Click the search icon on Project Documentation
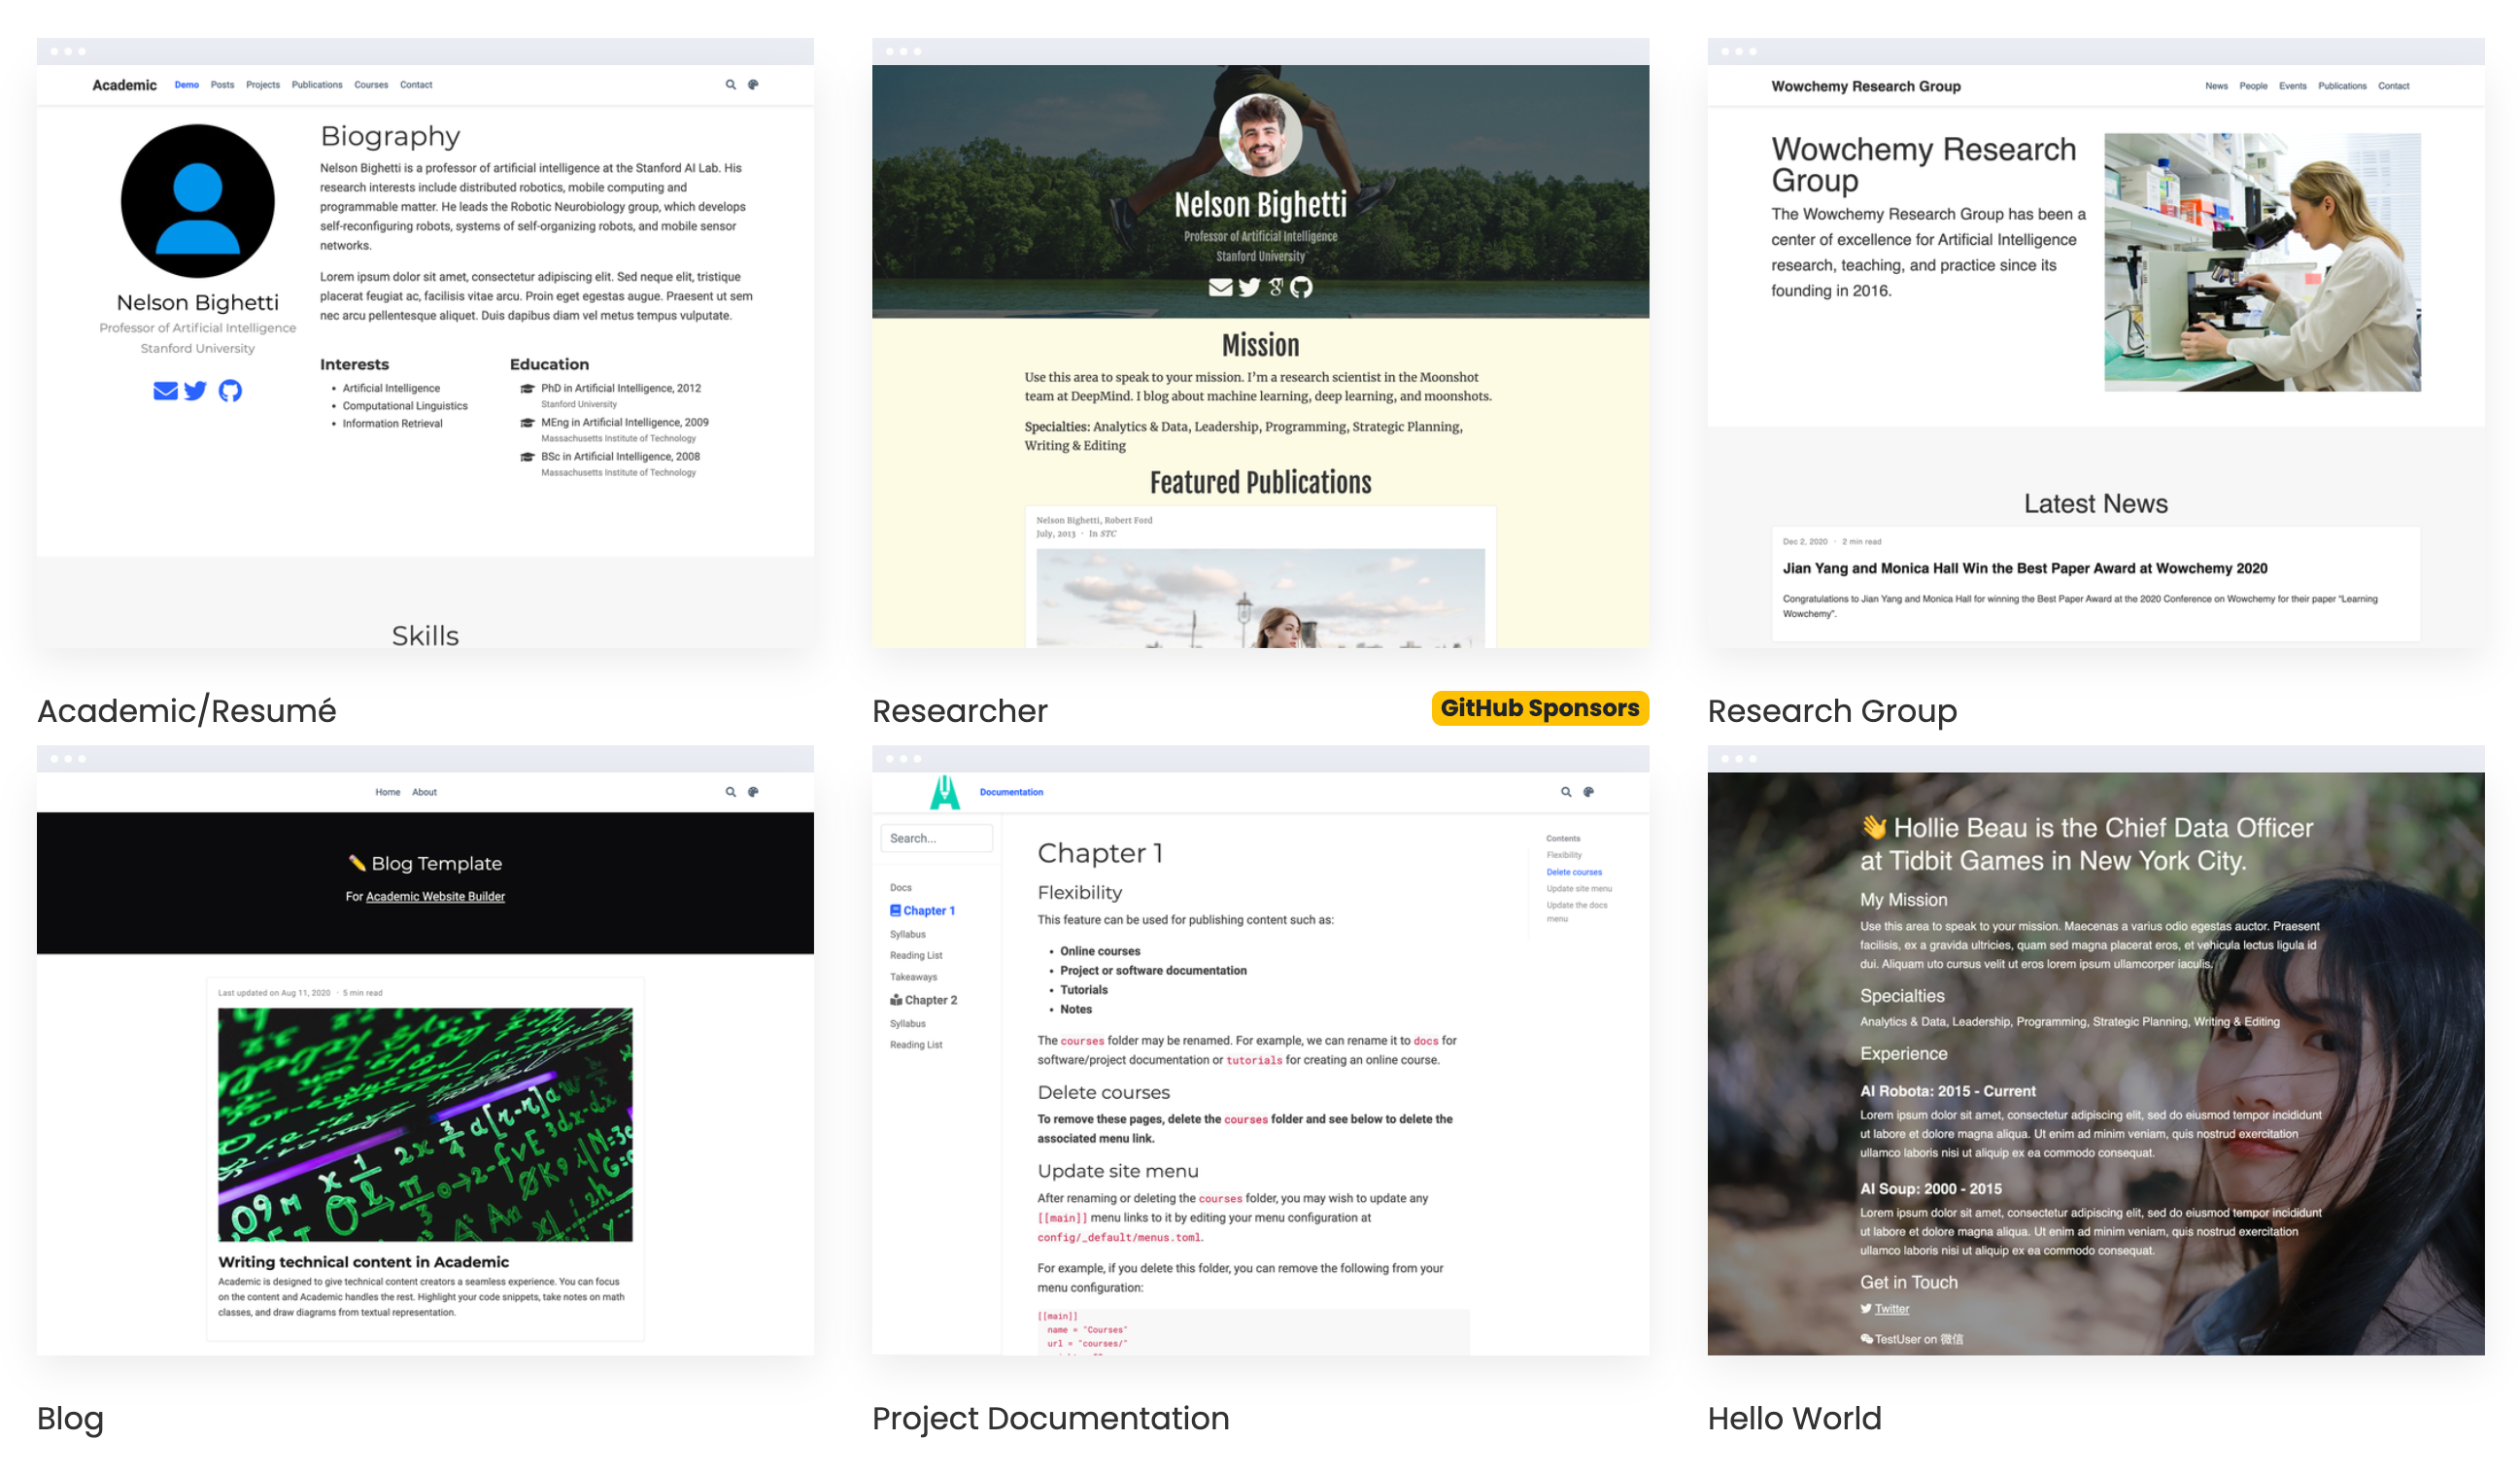Viewport: 2520px width, 1475px height. point(1567,792)
